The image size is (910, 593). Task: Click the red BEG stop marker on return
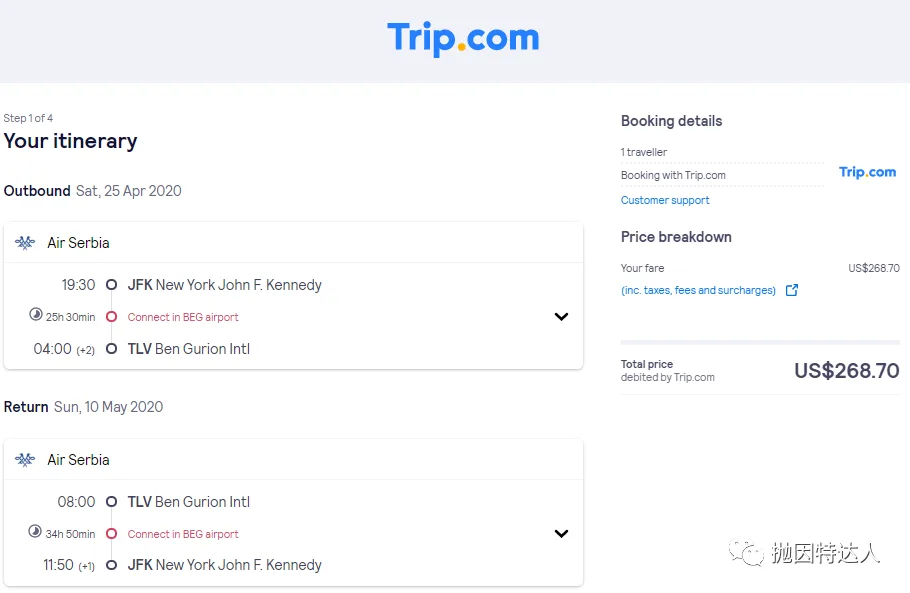111,534
